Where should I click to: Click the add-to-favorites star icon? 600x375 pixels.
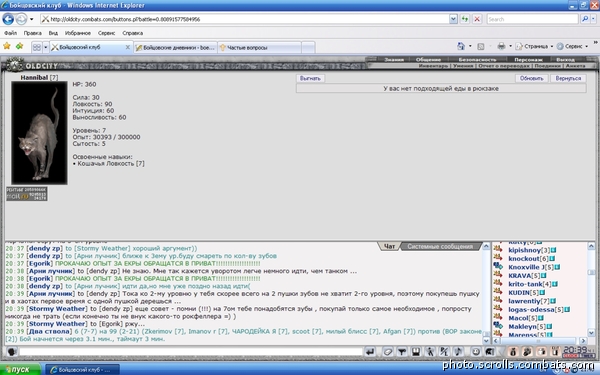(x=19, y=46)
